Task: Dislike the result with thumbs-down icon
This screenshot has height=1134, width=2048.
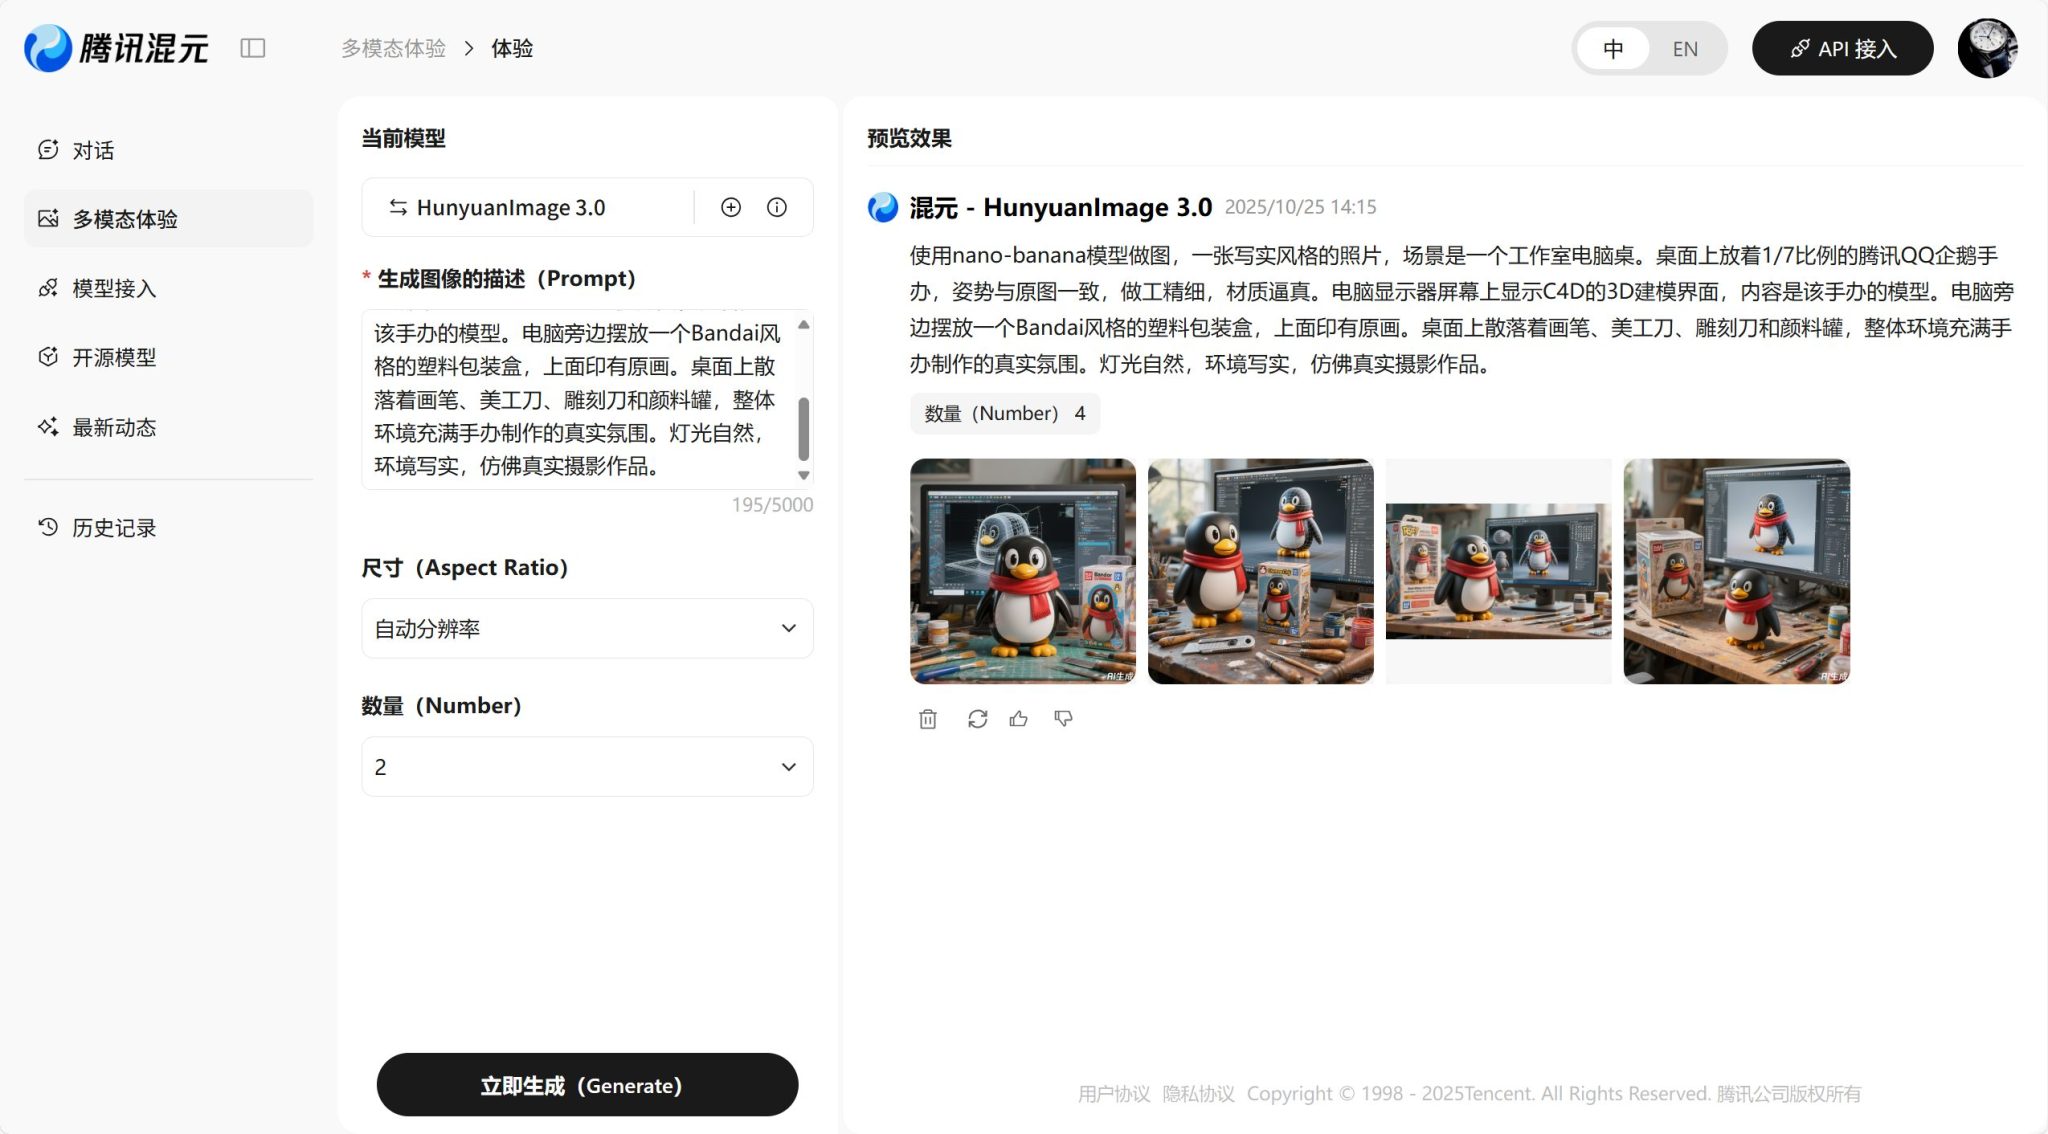Action: click(1063, 719)
